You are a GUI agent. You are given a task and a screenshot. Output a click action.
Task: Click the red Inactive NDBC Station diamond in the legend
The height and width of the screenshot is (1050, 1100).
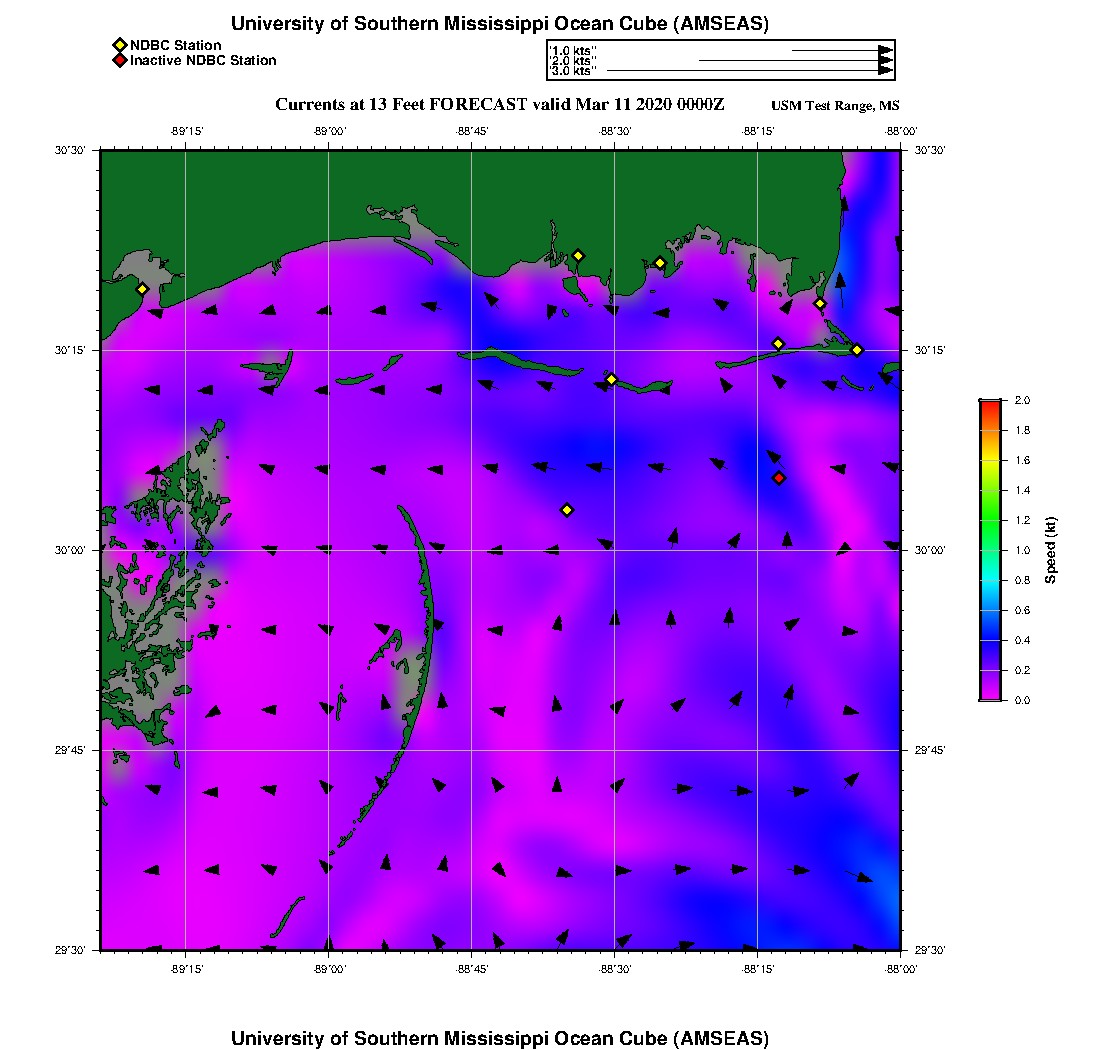click(120, 60)
